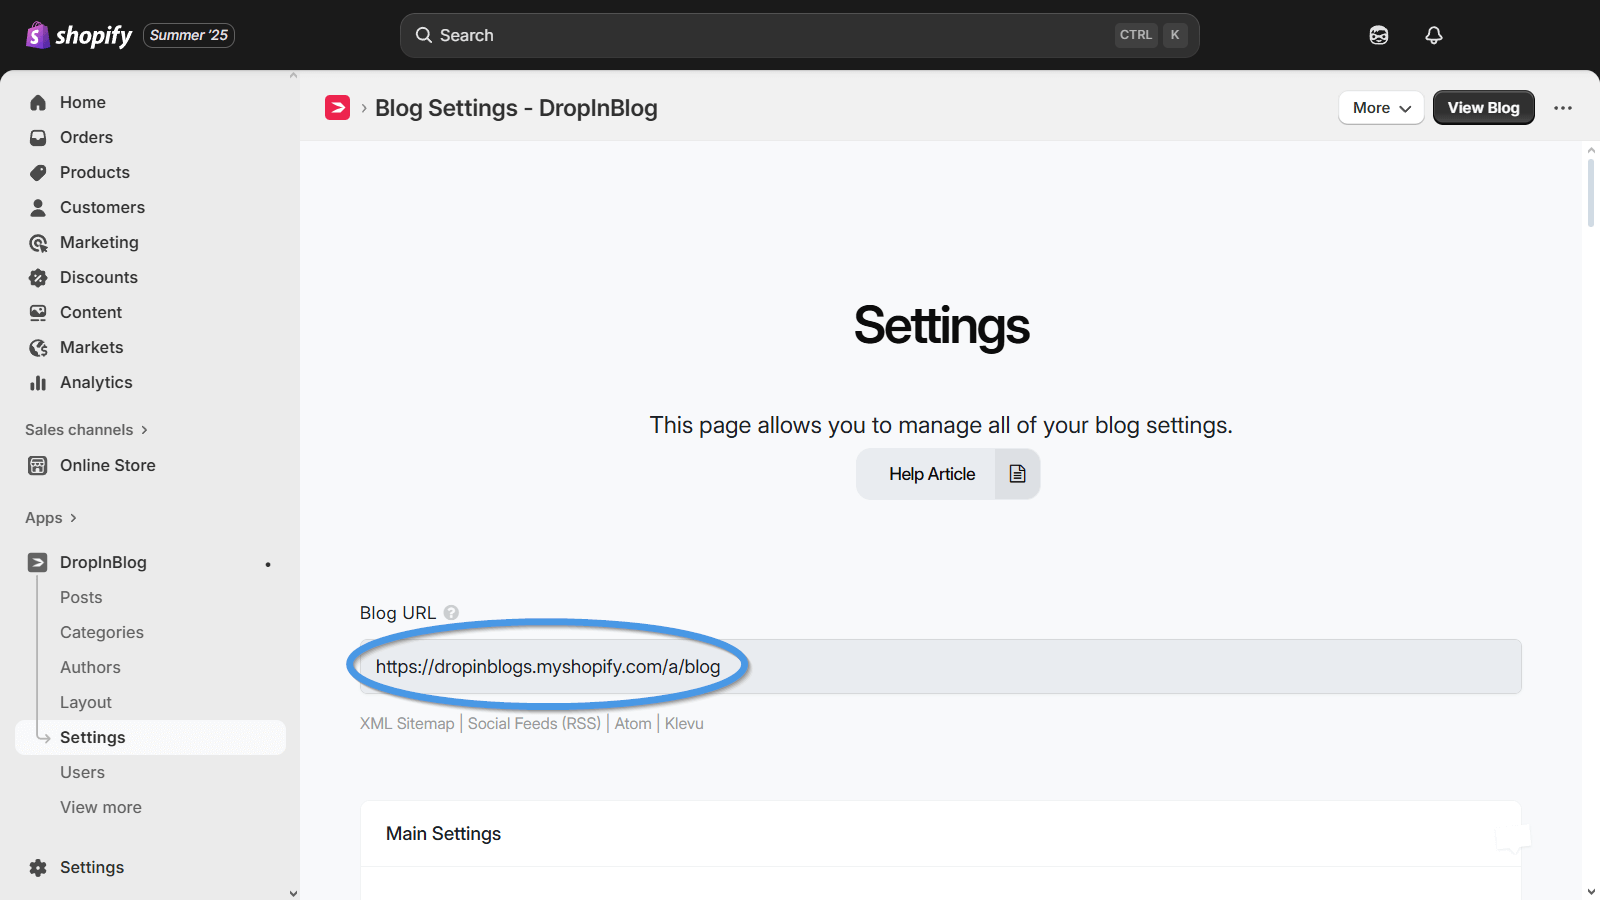Open the three-dot page actions menu
Screen dimensions: 1600x900
click(1563, 107)
